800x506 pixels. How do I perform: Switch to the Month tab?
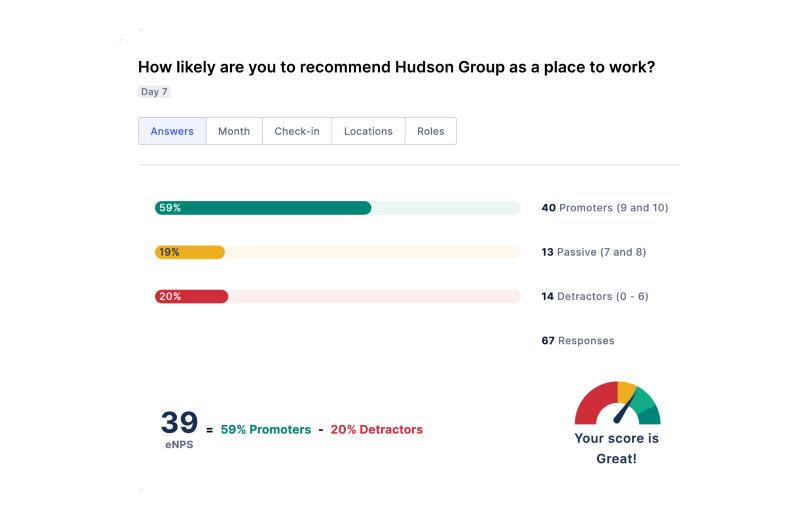pyautogui.click(x=234, y=131)
